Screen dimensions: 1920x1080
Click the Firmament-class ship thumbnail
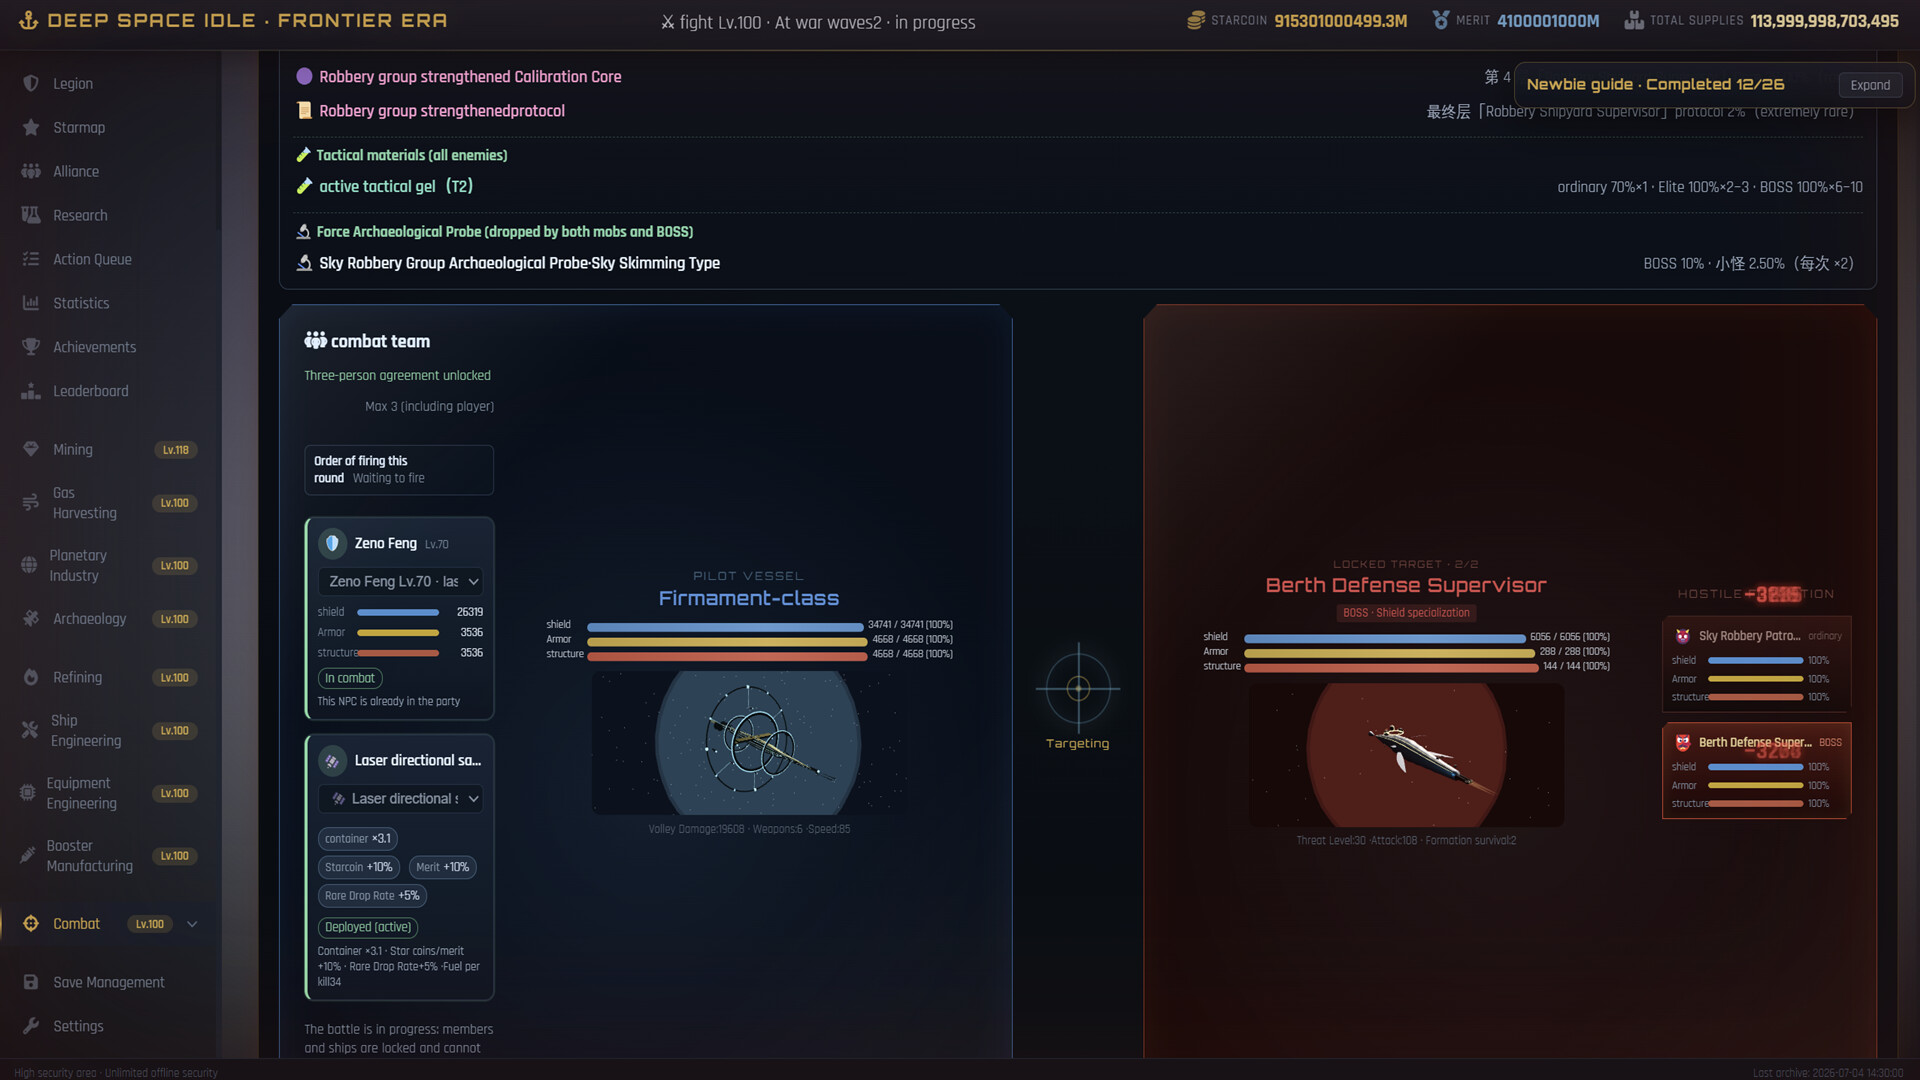pos(750,743)
